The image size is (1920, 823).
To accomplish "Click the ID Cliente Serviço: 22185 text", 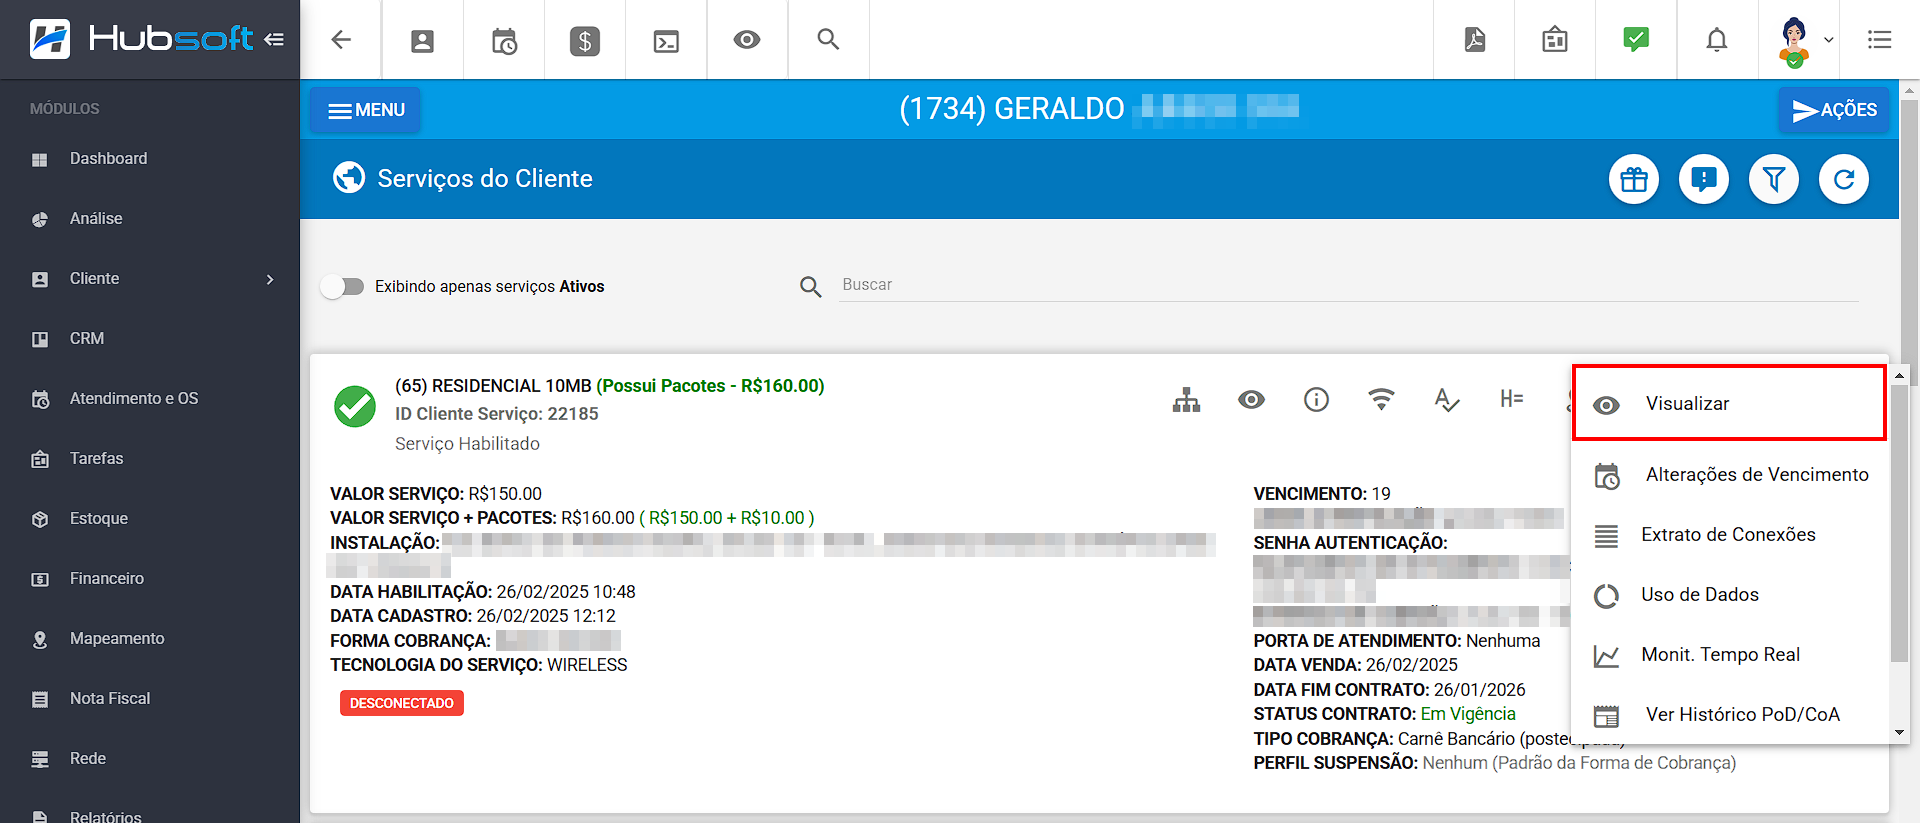I will [497, 414].
